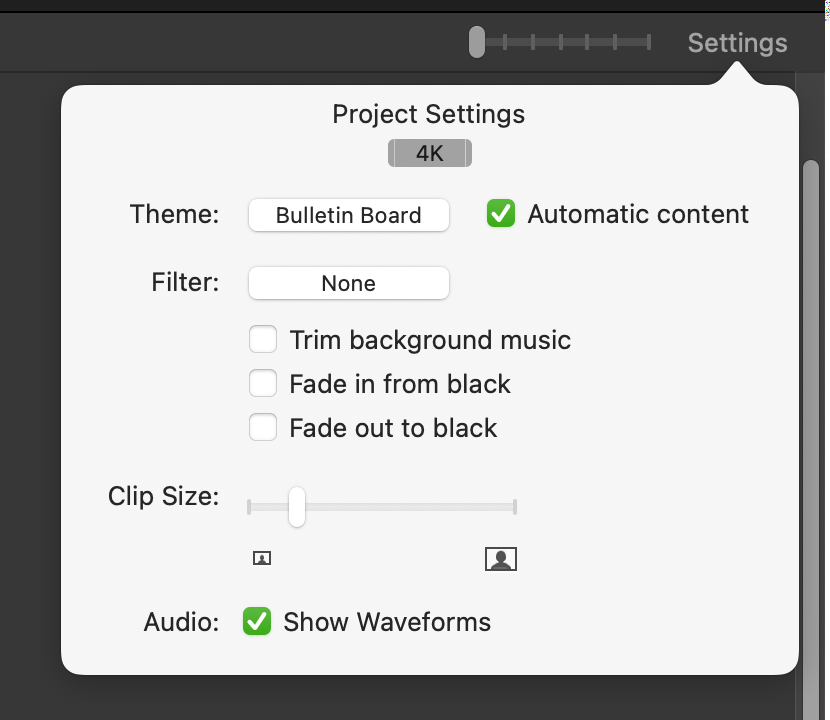
Task: Click the Automatic content label text
Action: click(638, 214)
